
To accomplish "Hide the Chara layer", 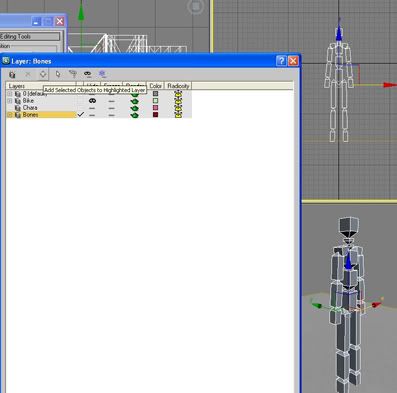I will (x=92, y=108).
